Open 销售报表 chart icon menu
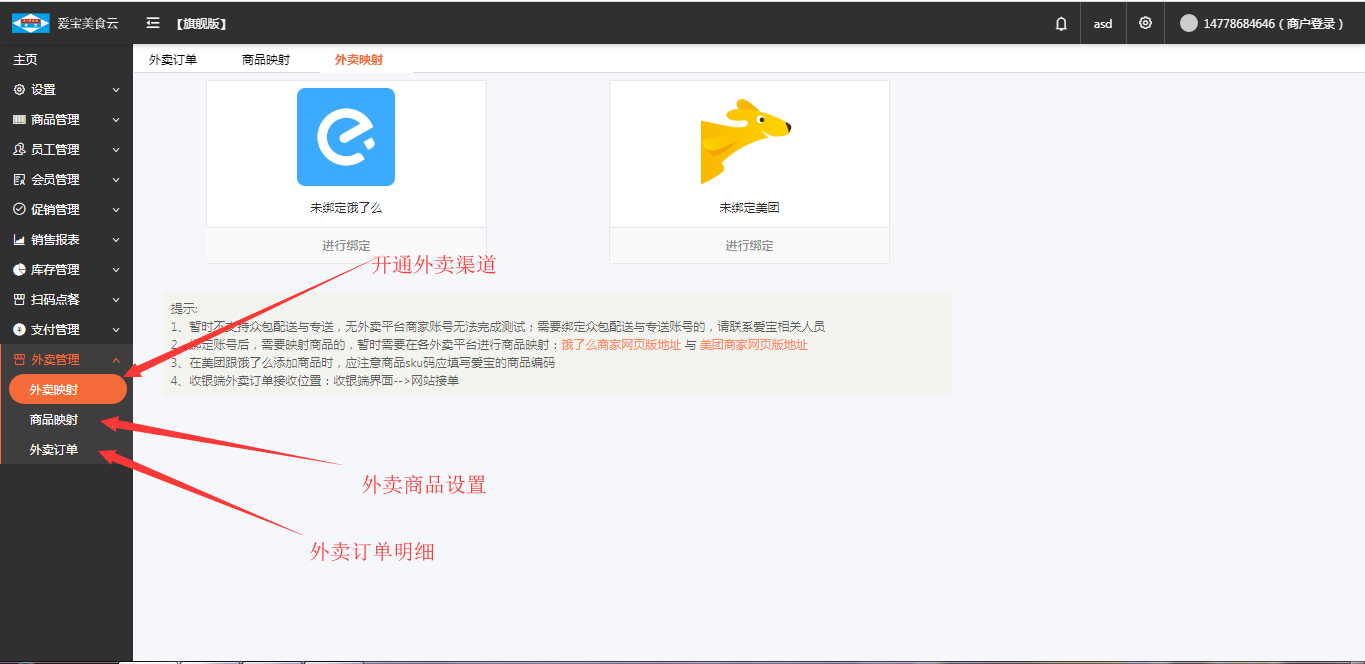The image size is (1365, 664). [19, 240]
